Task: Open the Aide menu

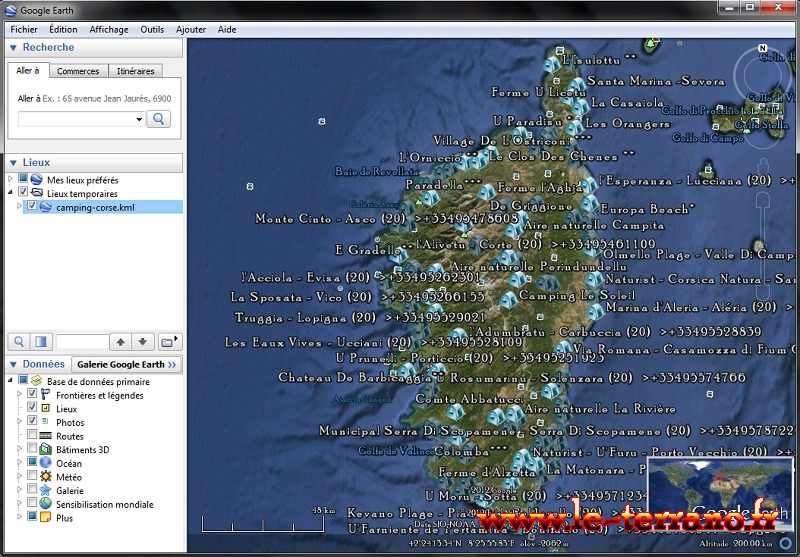Action: point(227,30)
